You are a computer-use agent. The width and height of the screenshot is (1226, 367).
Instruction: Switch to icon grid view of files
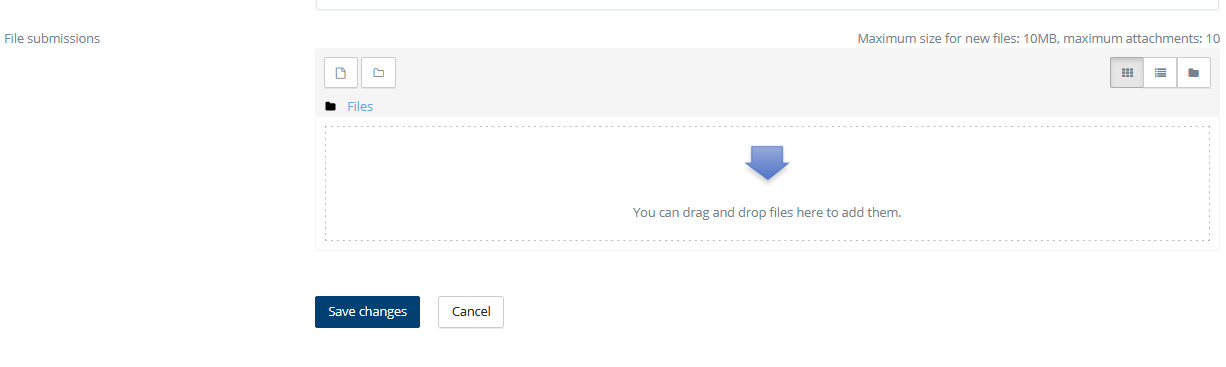coord(1127,72)
